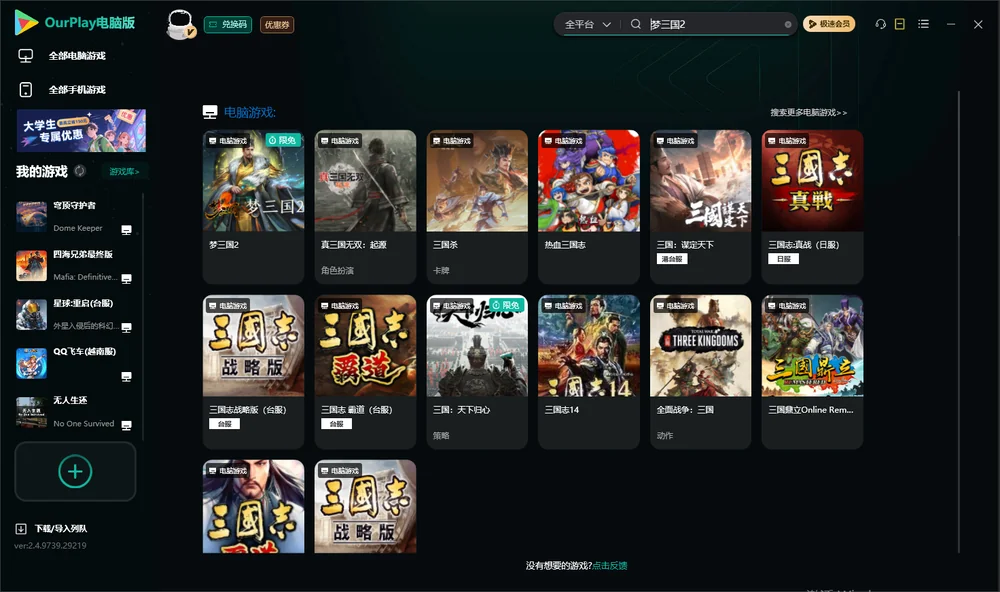Click the yellow mini-window icon in title bar
The image size is (1000, 592).
point(900,24)
